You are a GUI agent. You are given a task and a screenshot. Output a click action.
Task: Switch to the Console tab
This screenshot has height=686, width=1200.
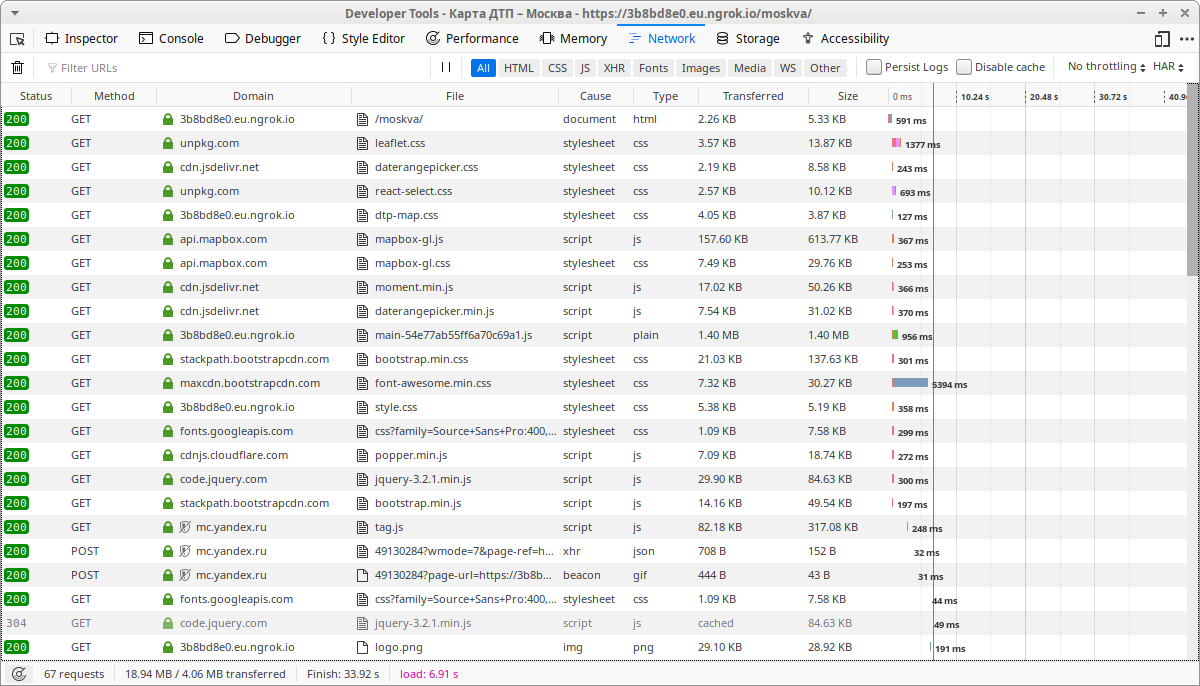click(x=171, y=39)
